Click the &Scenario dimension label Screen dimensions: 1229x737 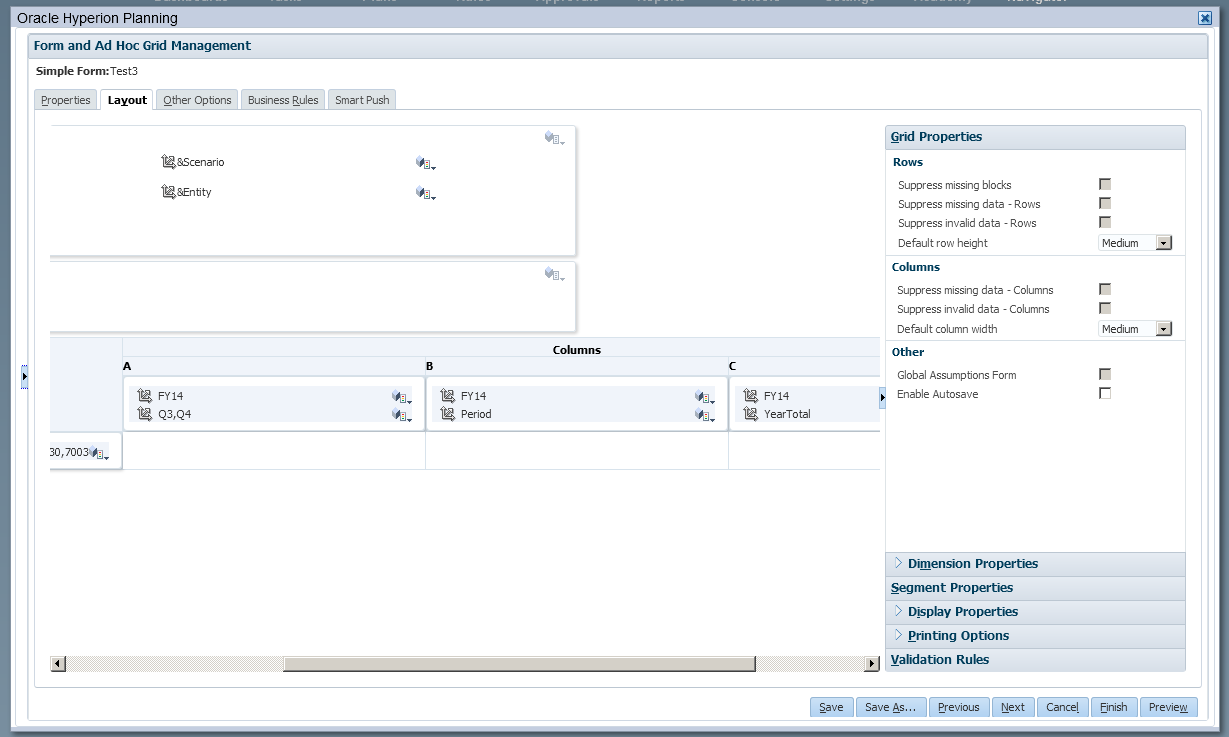pos(201,162)
